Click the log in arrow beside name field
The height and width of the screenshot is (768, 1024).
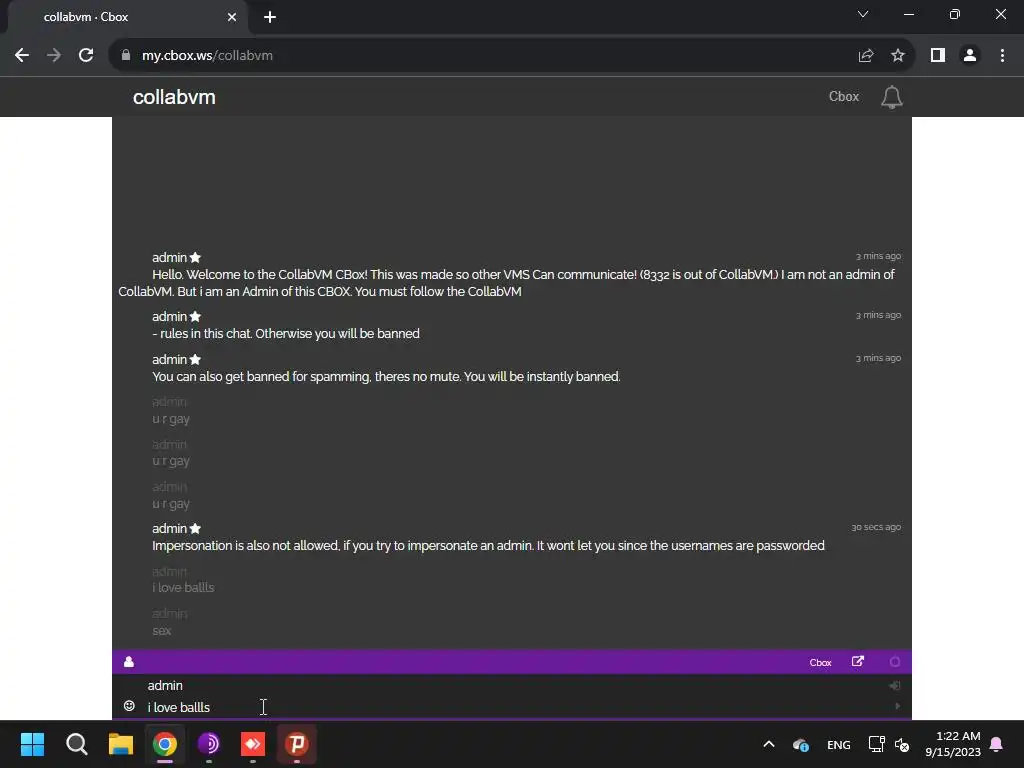tap(895, 685)
